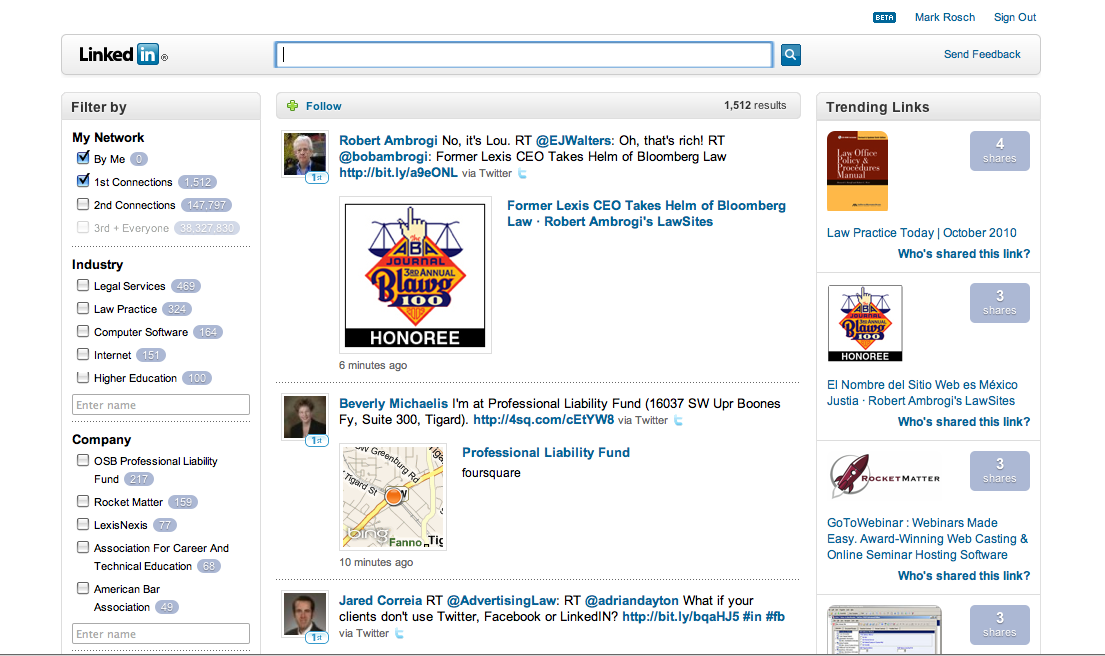Check the LexisNexis company filter
Image resolution: width=1105 pixels, height=656 pixels.
tap(83, 524)
